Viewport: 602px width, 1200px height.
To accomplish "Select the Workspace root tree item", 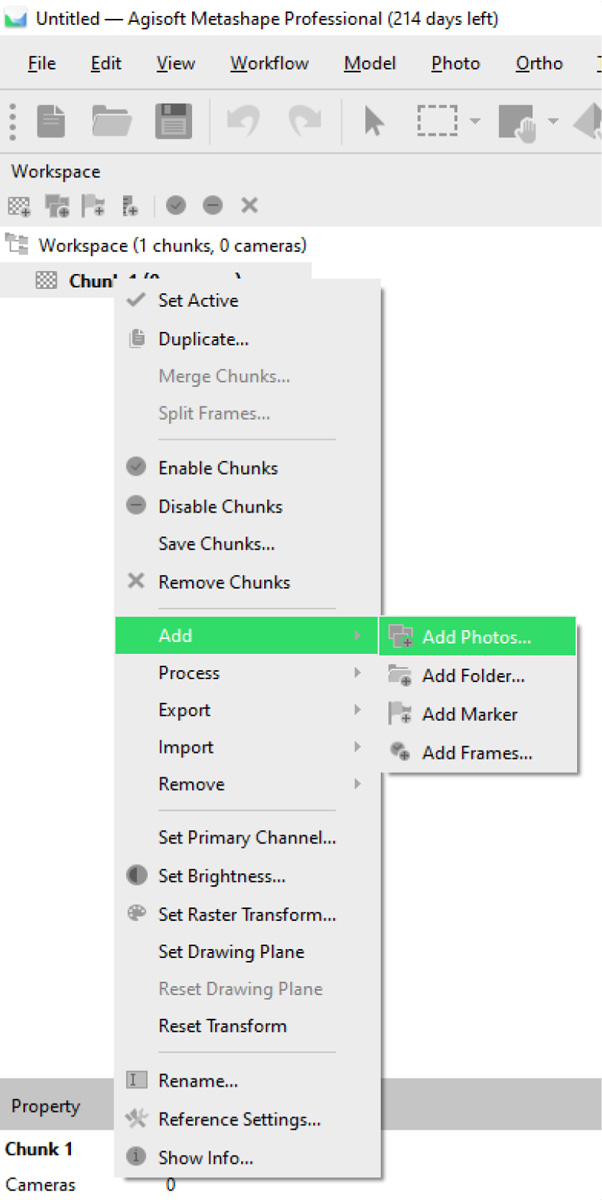I will 172,245.
